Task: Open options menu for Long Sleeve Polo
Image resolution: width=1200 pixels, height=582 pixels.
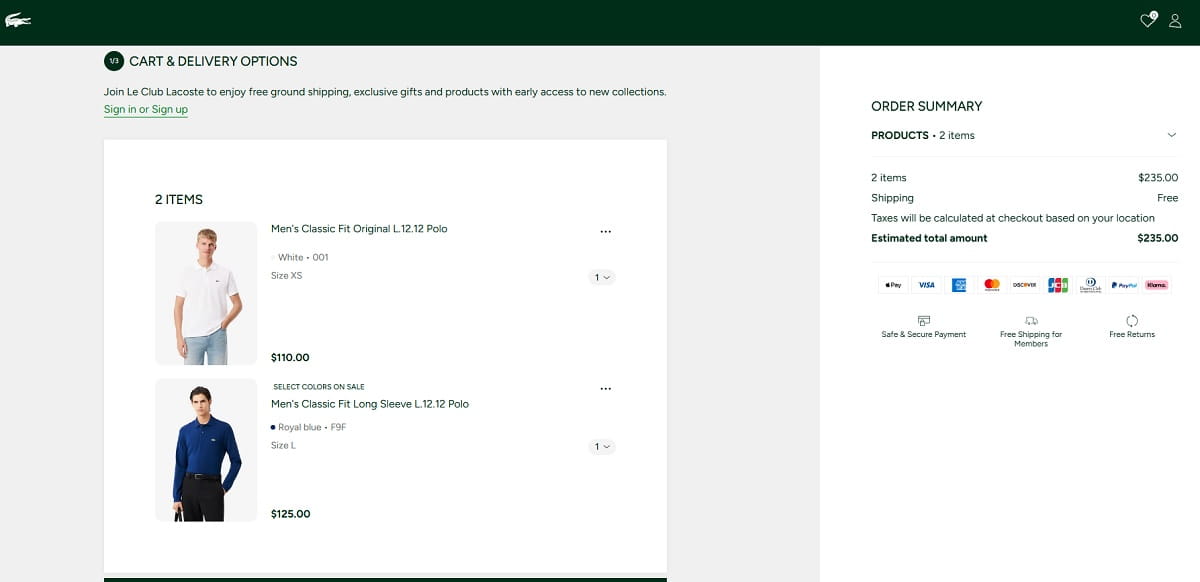Action: [x=605, y=389]
